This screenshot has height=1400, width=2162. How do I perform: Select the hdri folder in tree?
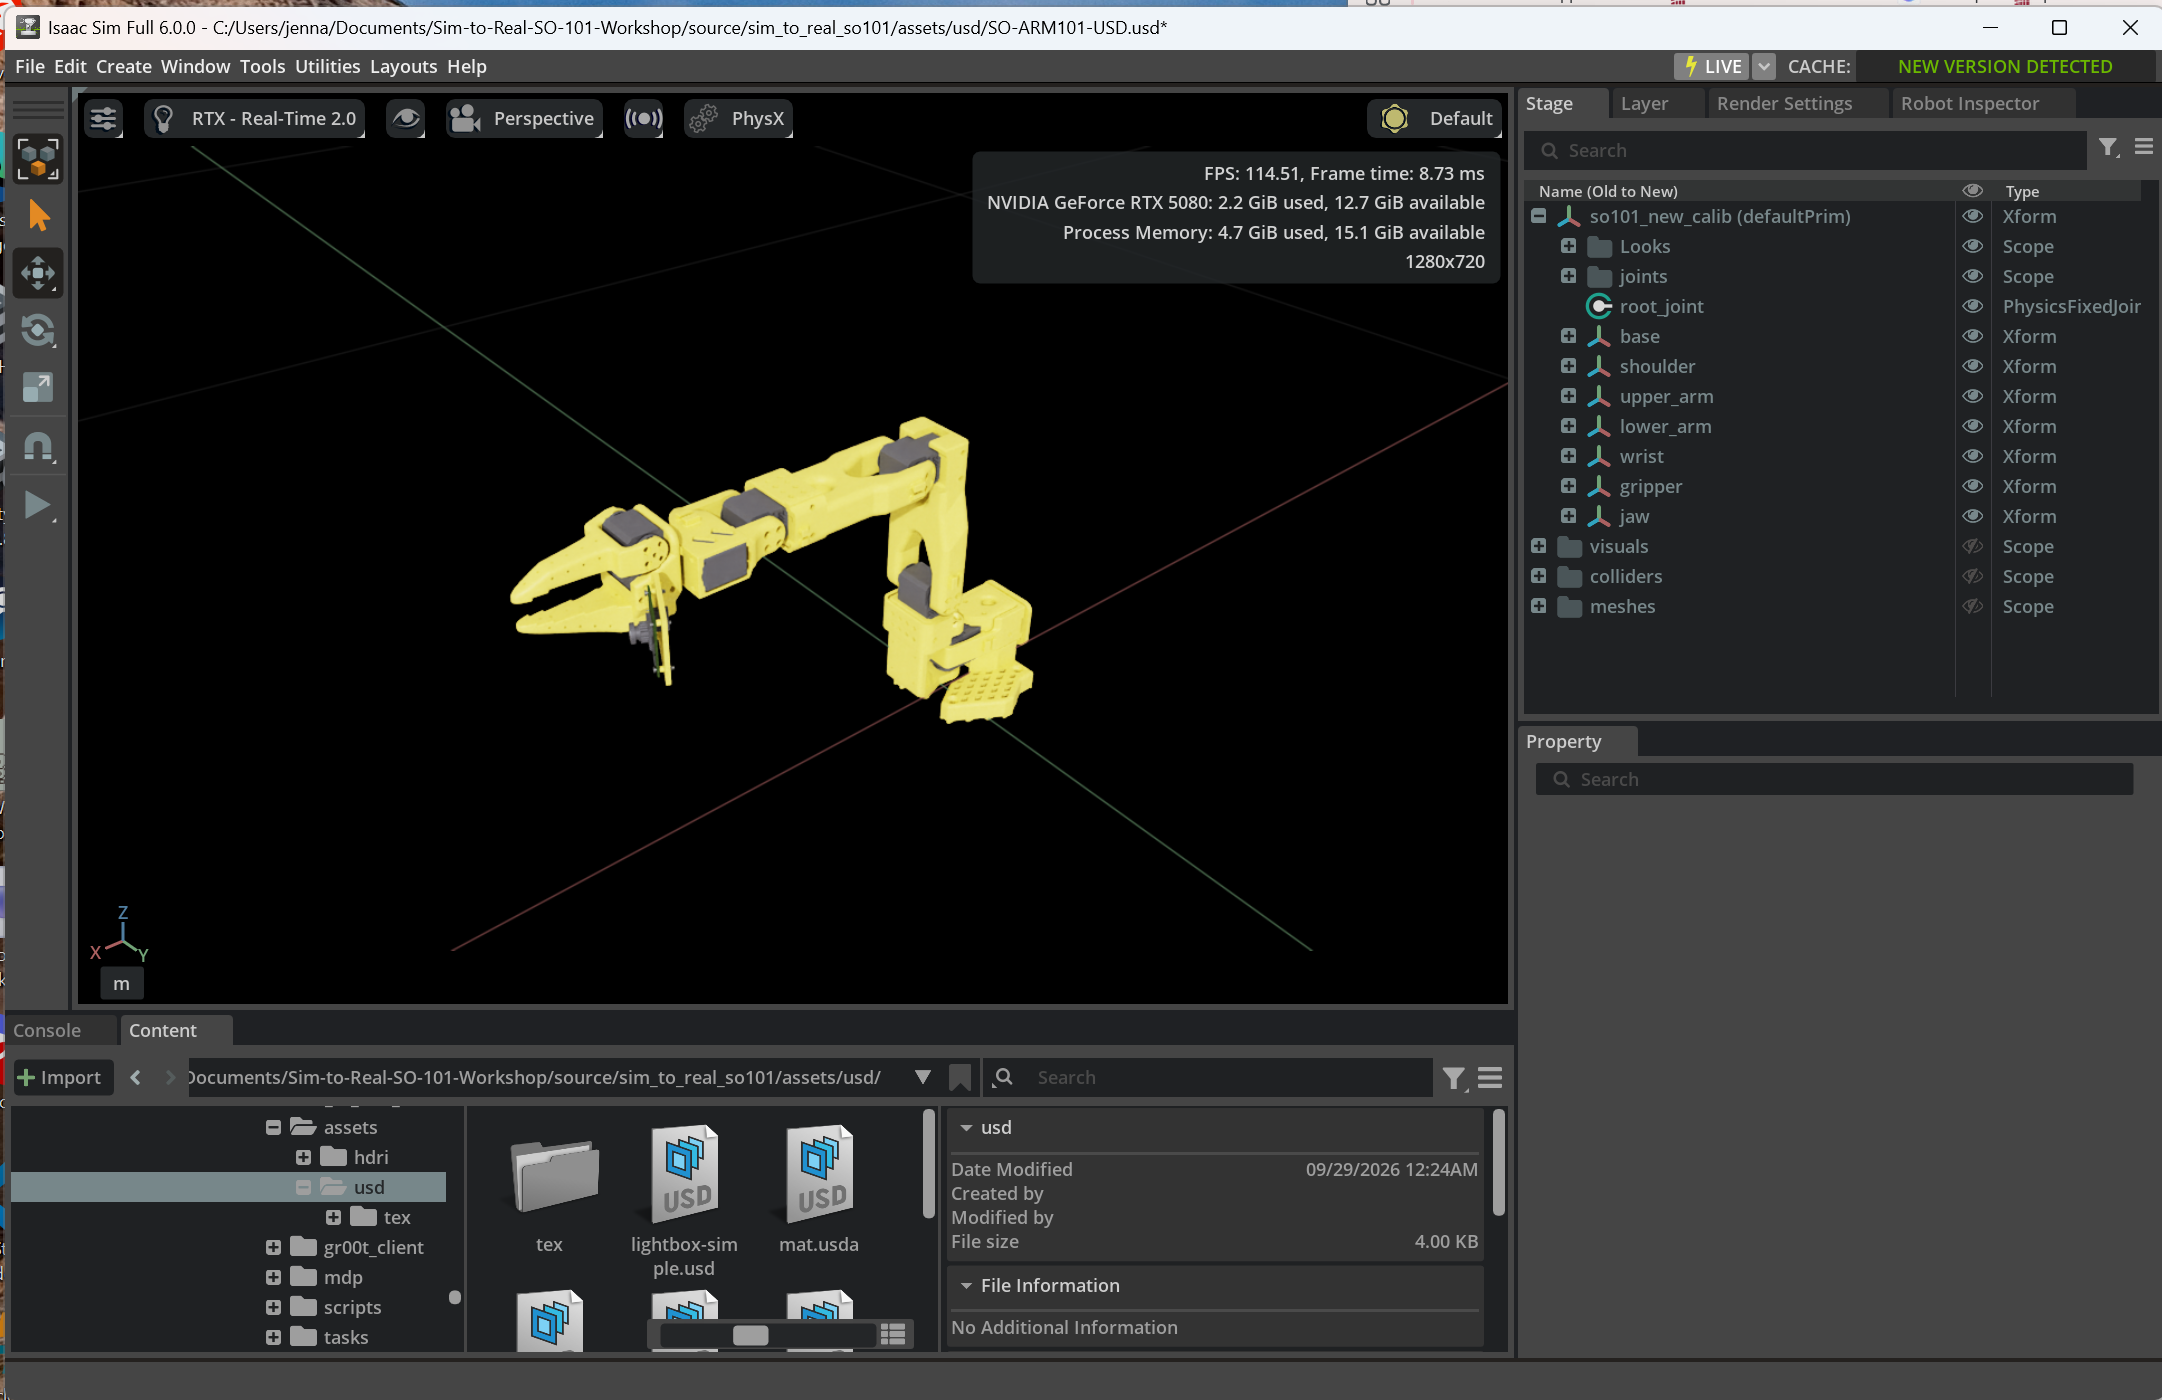(x=371, y=1158)
